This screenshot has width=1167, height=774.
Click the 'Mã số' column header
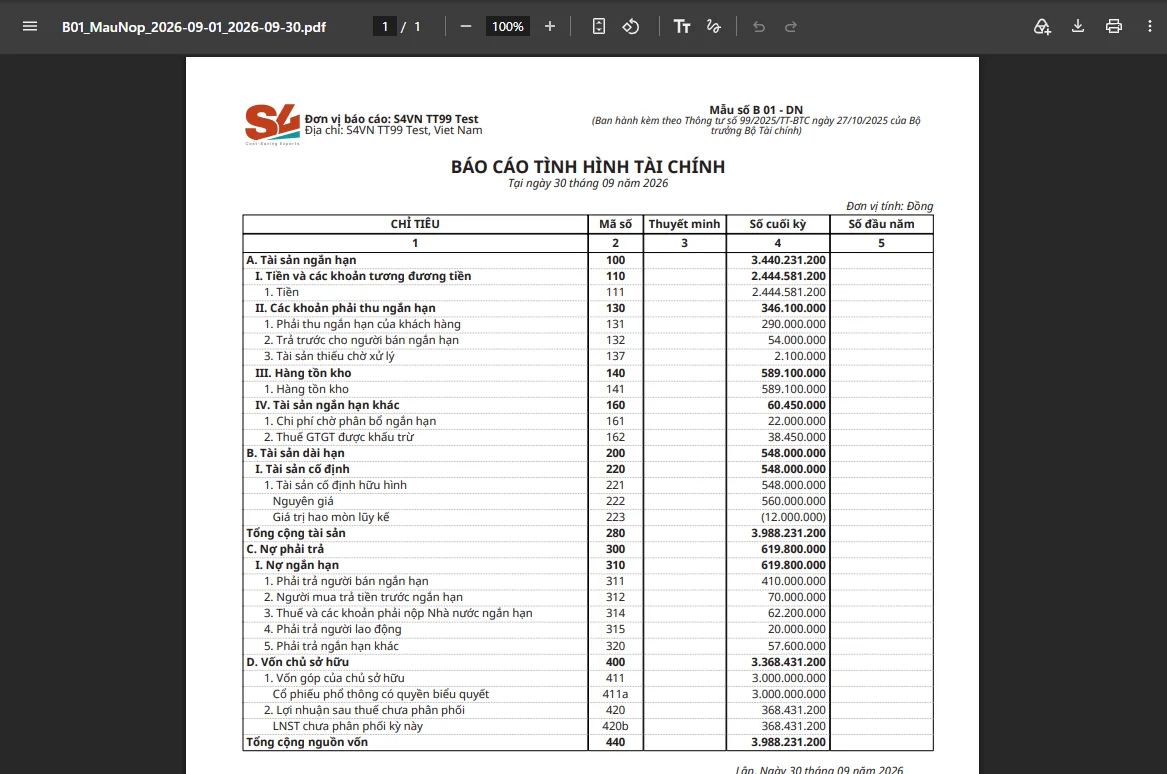(616, 224)
